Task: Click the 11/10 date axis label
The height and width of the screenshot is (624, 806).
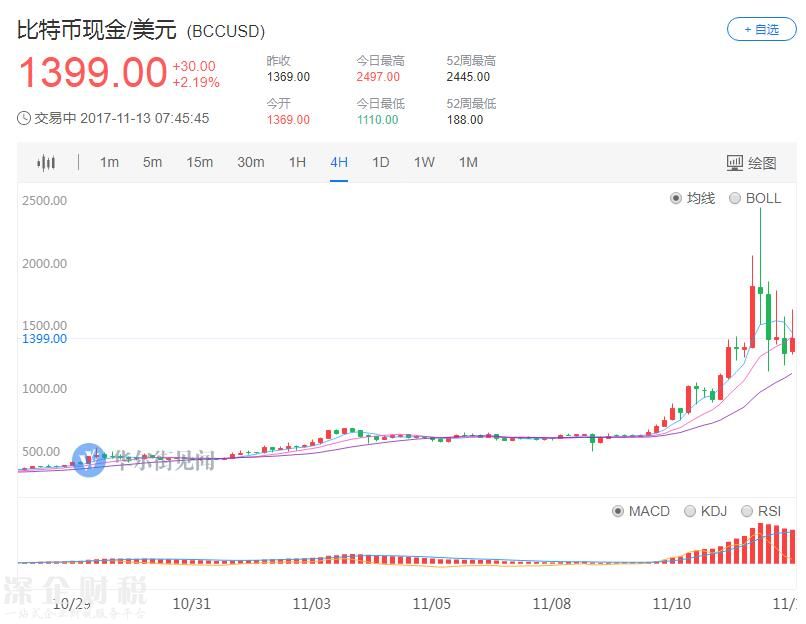Action: [671, 603]
